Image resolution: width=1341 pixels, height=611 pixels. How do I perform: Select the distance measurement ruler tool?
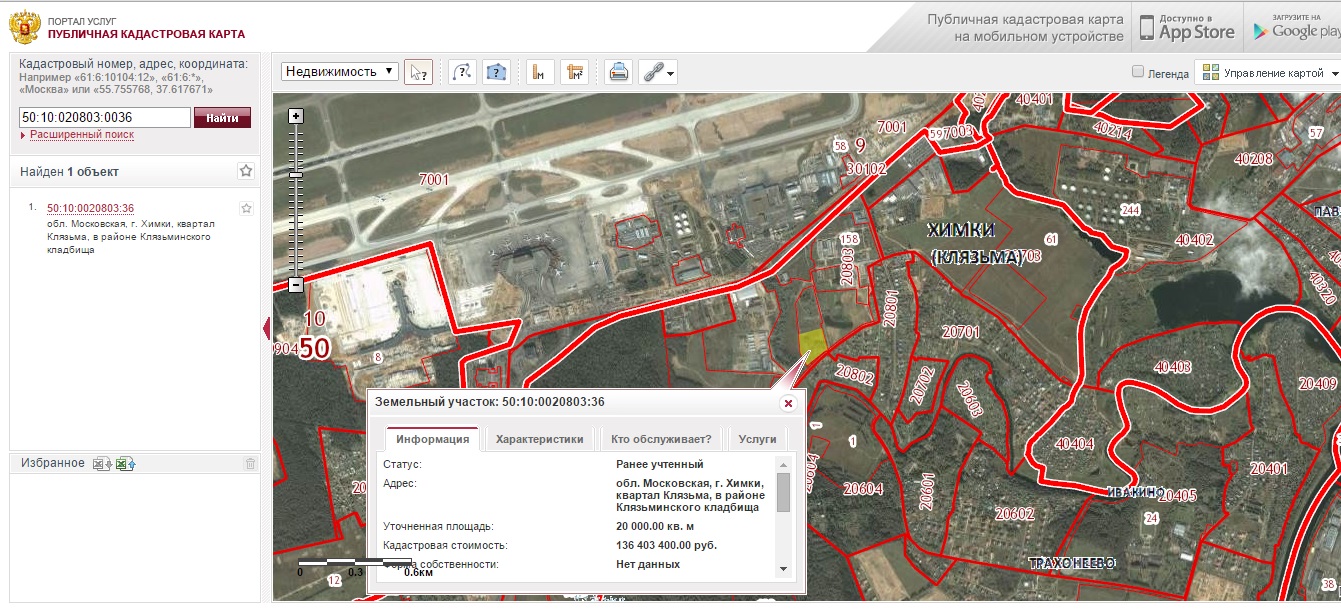tap(540, 72)
